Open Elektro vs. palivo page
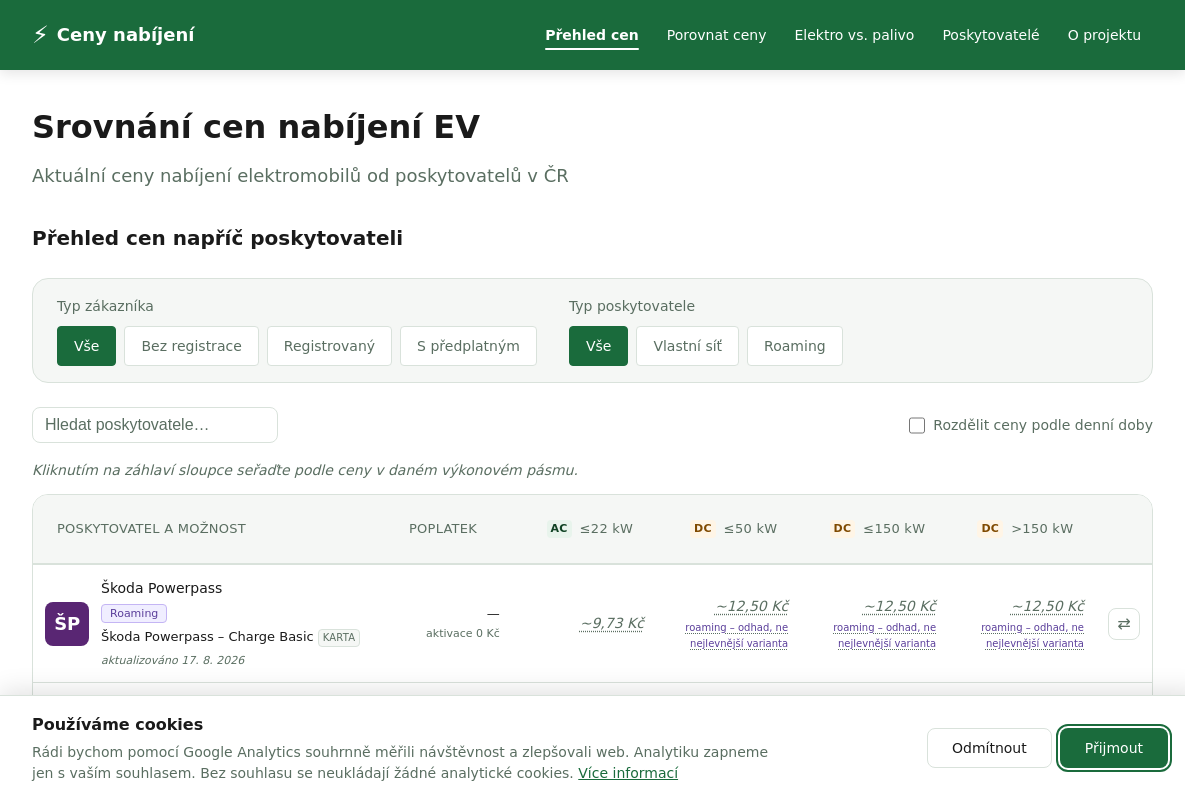The width and height of the screenshot is (1200, 800). 854,35
